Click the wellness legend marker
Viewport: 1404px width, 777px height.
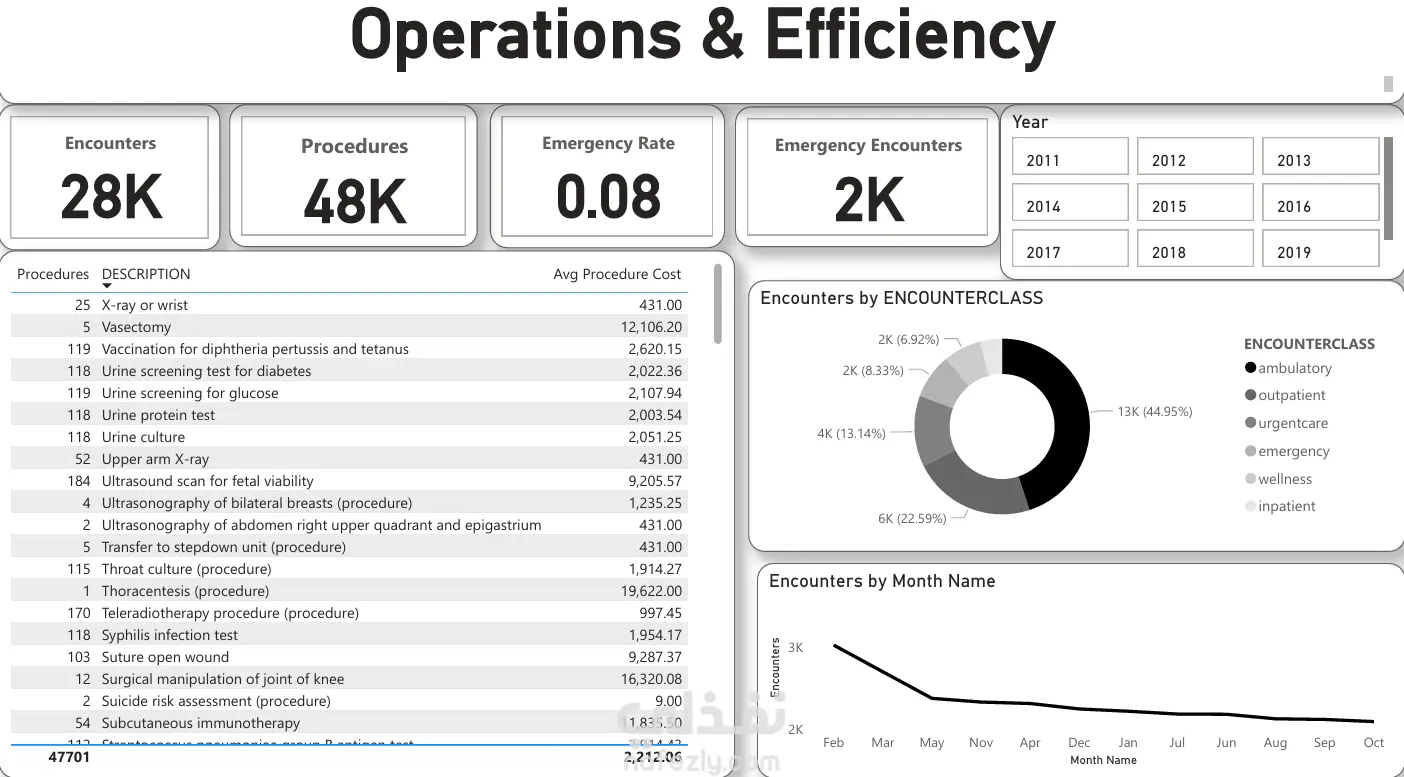coord(1250,479)
